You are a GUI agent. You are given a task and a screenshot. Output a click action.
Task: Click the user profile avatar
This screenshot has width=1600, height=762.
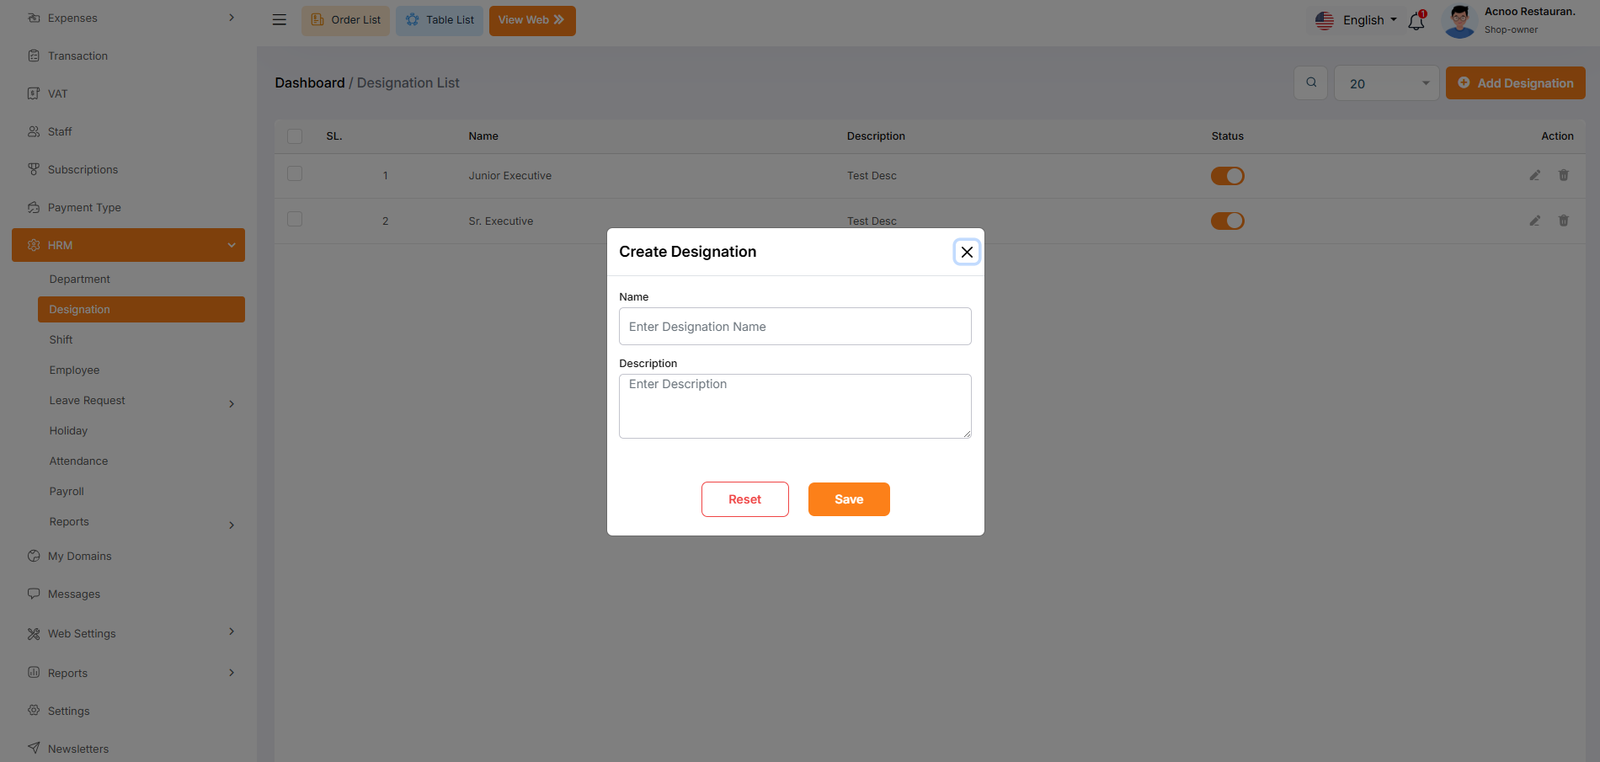[1460, 21]
